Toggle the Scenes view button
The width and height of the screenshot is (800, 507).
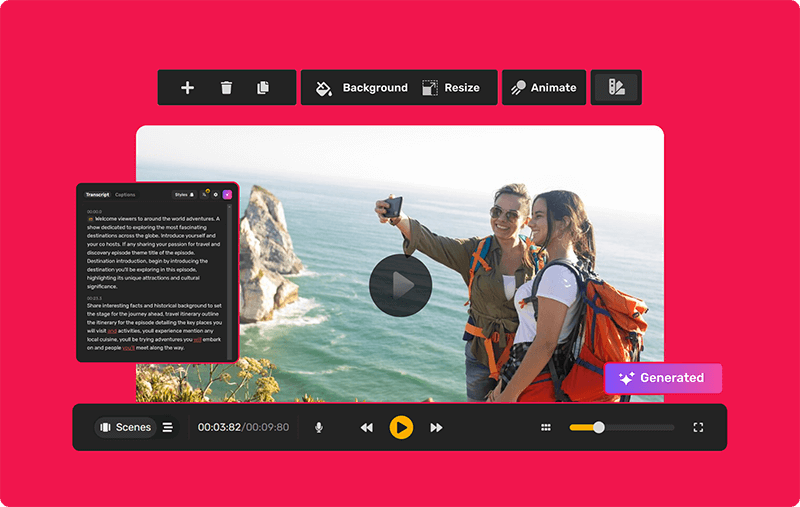(126, 427)
